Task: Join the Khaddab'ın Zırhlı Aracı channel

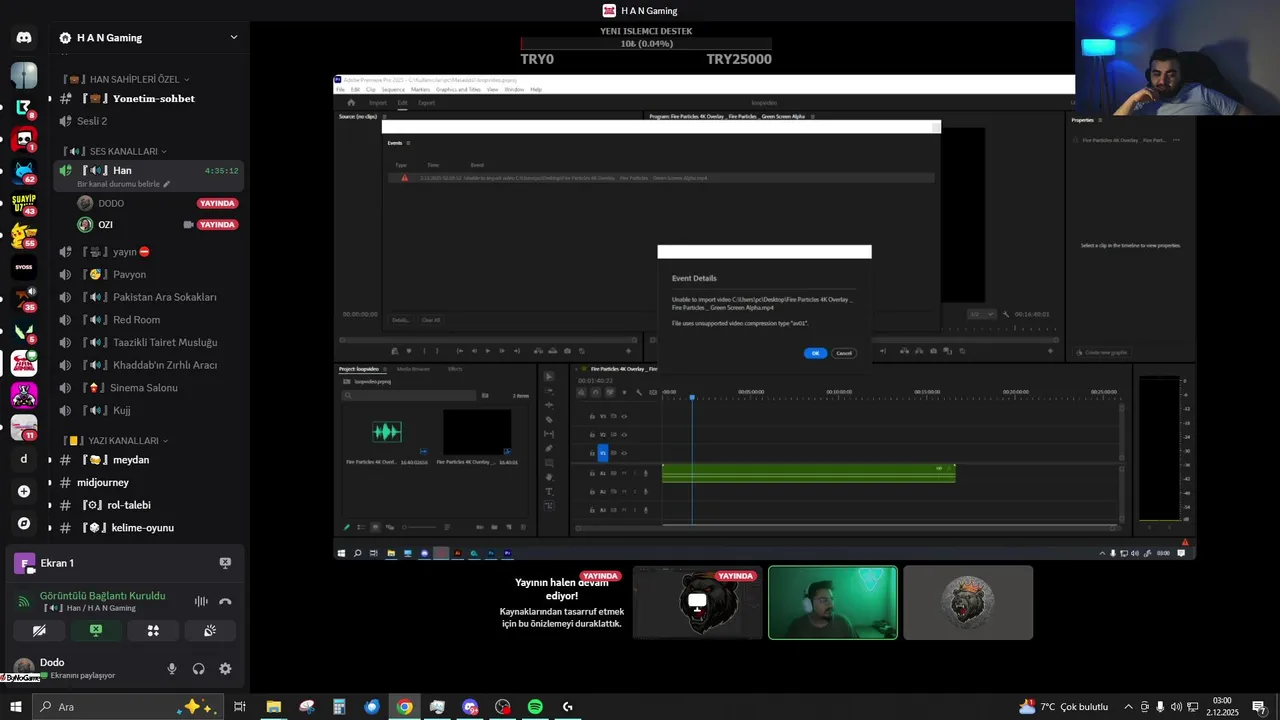Action: [149, 365]
